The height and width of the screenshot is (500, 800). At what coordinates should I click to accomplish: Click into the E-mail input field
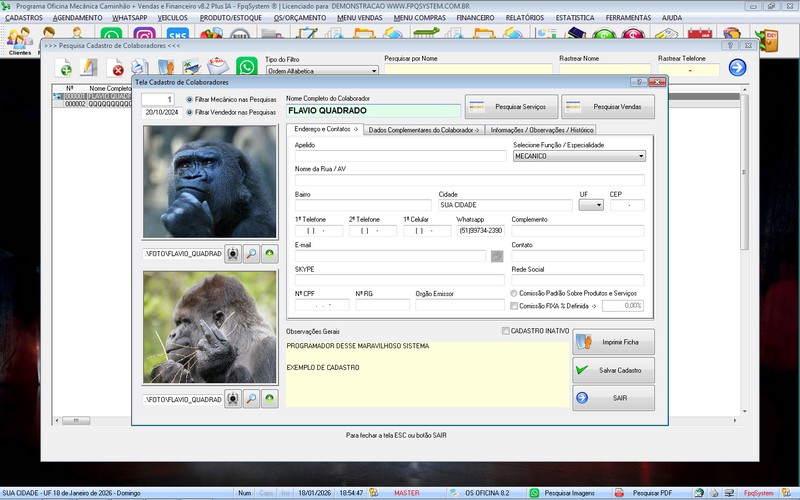[x=390, y=256]
